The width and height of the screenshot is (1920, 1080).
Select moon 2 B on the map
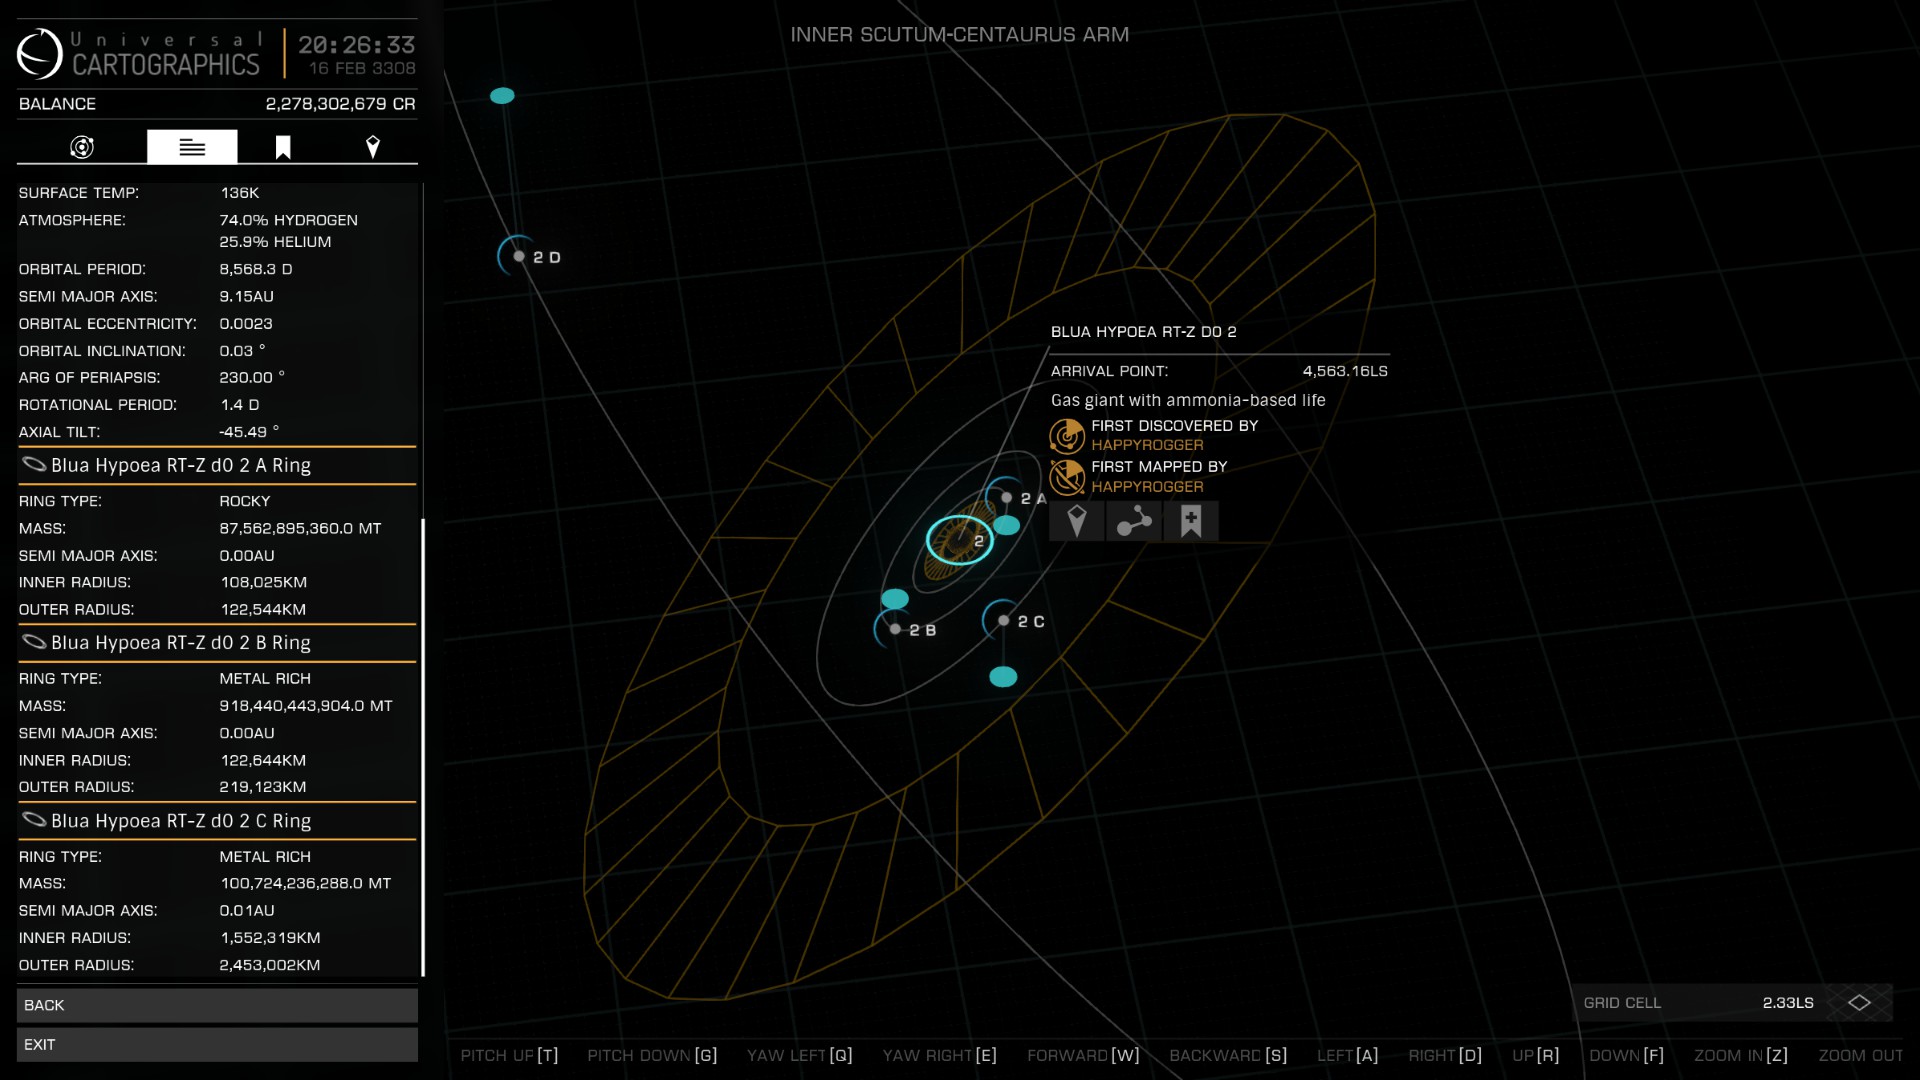(896, 629)
